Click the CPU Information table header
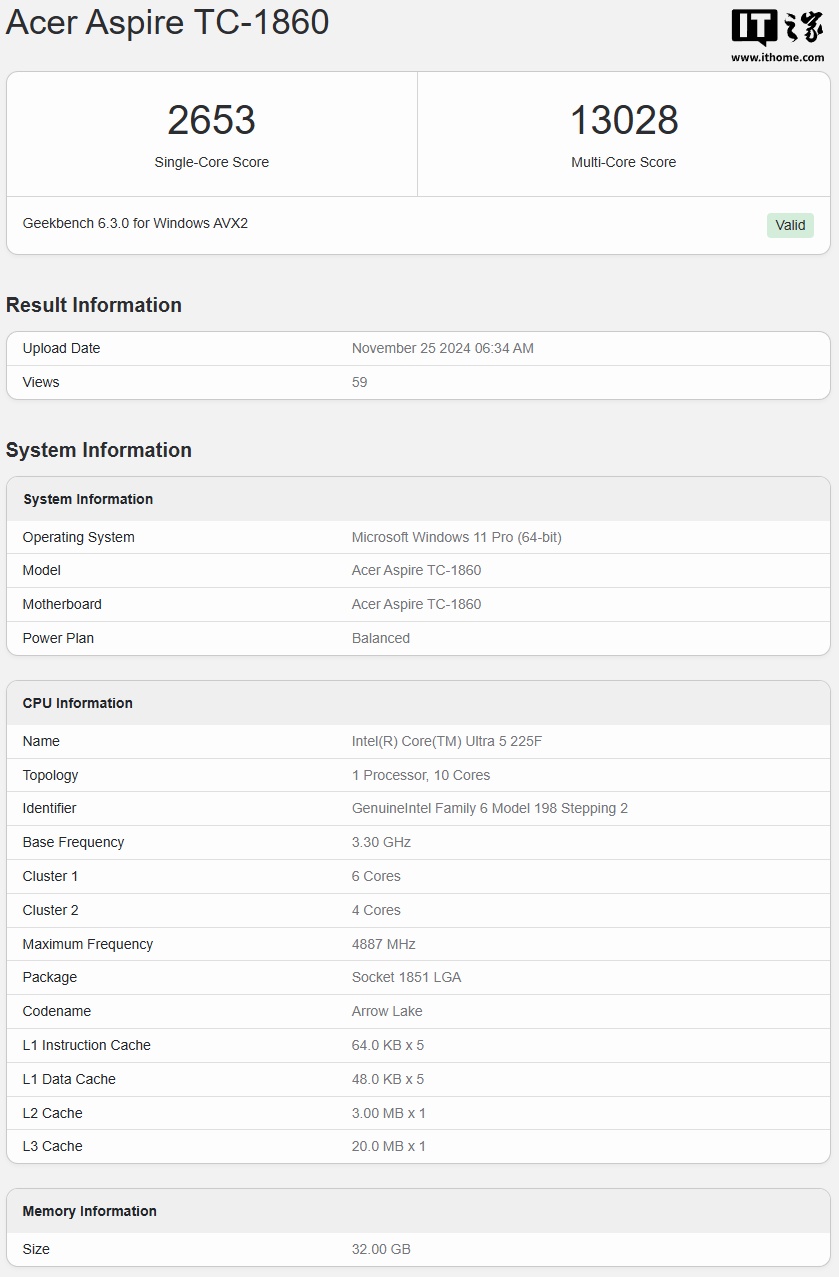839x1277 pixels. (x=78, y=703)
